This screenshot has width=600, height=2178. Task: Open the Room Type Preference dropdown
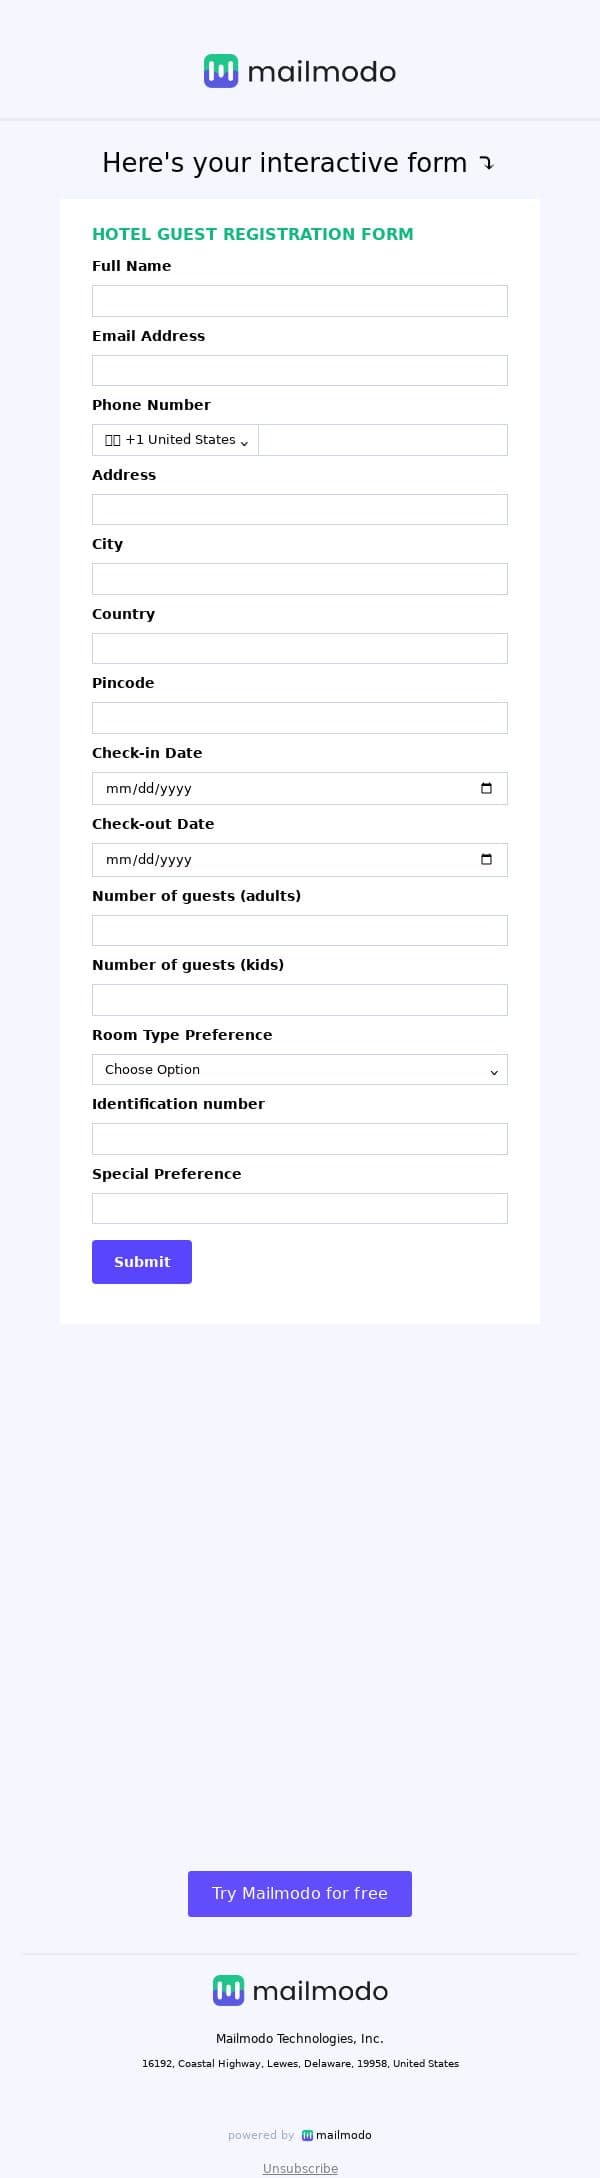(x=300, y=1069)
